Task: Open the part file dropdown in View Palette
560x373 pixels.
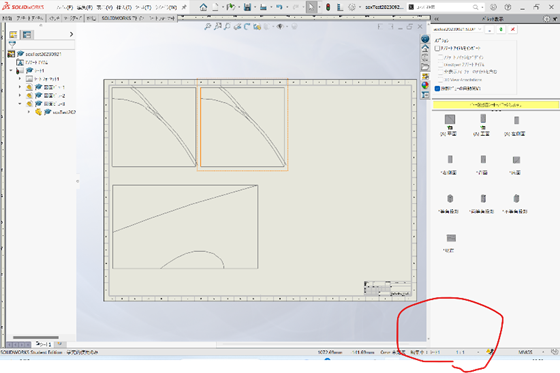Action: (458, 29)
